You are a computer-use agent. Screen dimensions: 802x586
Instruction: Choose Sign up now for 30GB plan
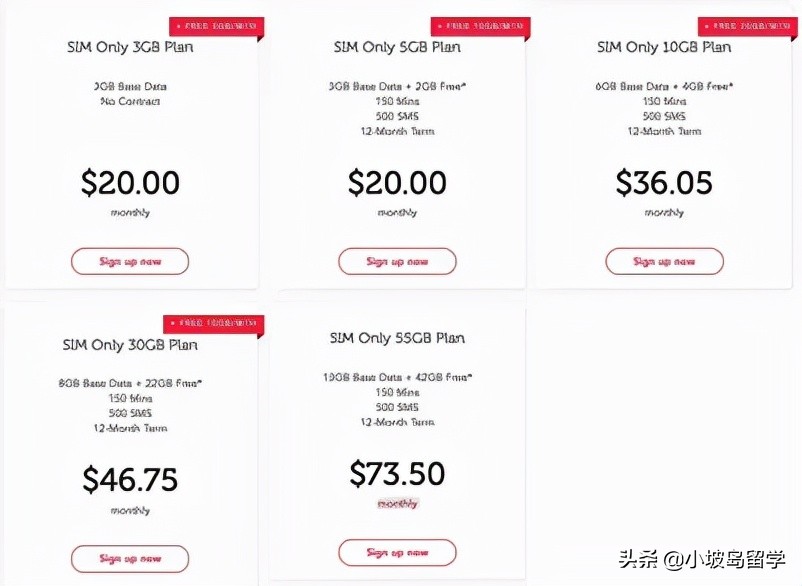click(x=130, y=558)
